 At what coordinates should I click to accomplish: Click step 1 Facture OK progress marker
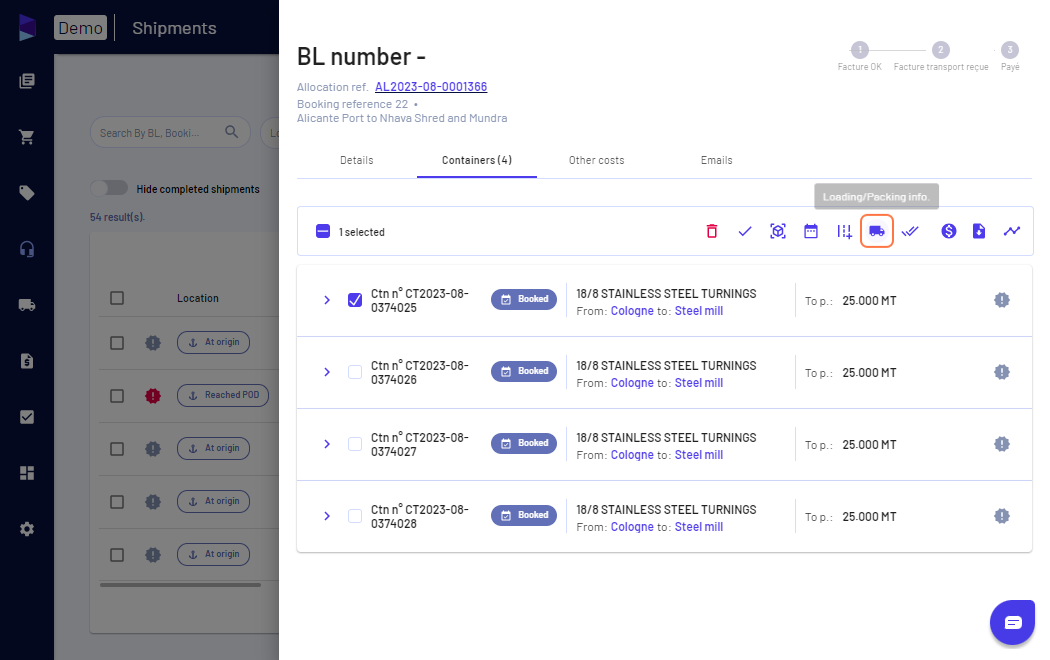pos(860,50)
